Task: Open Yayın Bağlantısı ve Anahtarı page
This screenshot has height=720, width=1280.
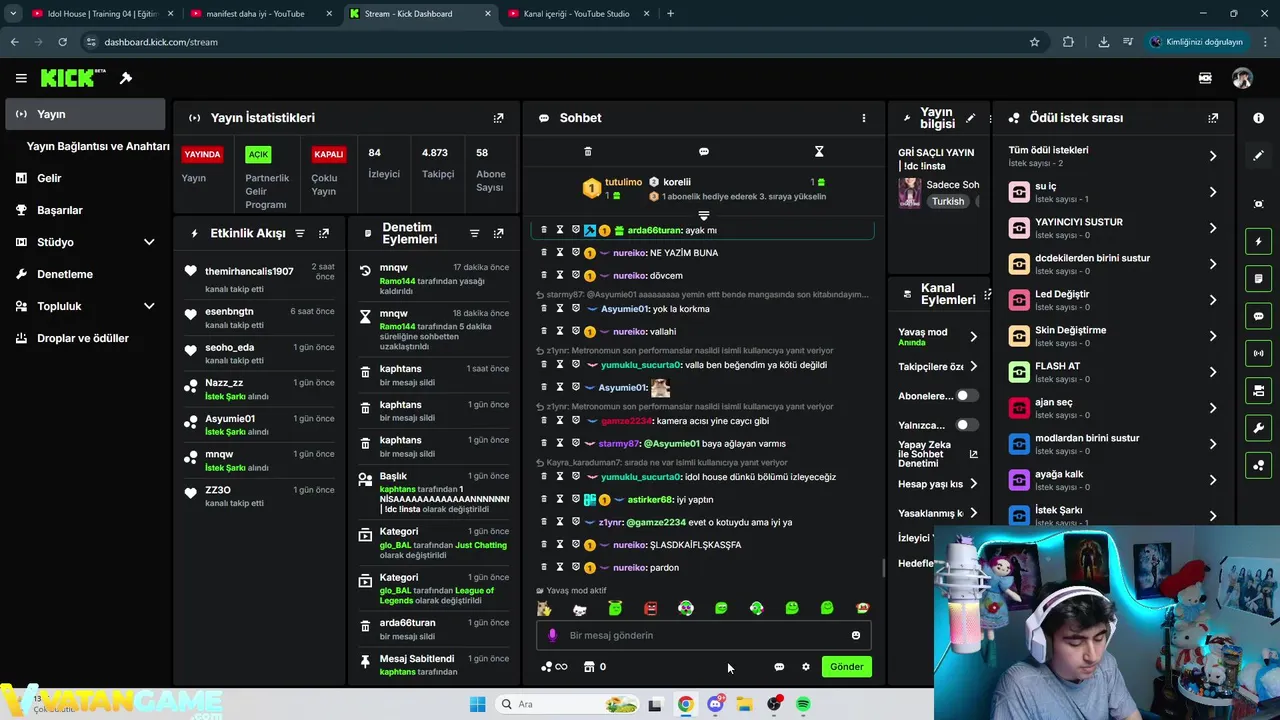Action: point(98,146)
